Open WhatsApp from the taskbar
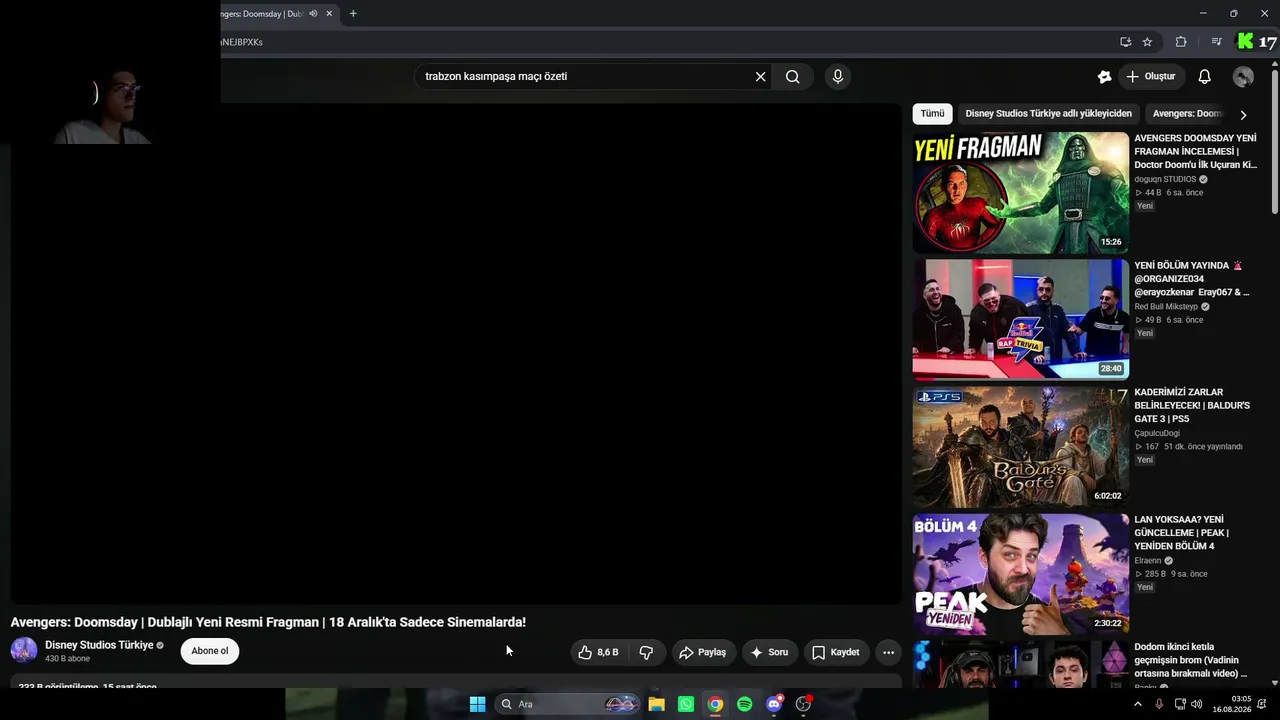The width and height of the screenshot is (1280, 720). [x=686, y=704]
